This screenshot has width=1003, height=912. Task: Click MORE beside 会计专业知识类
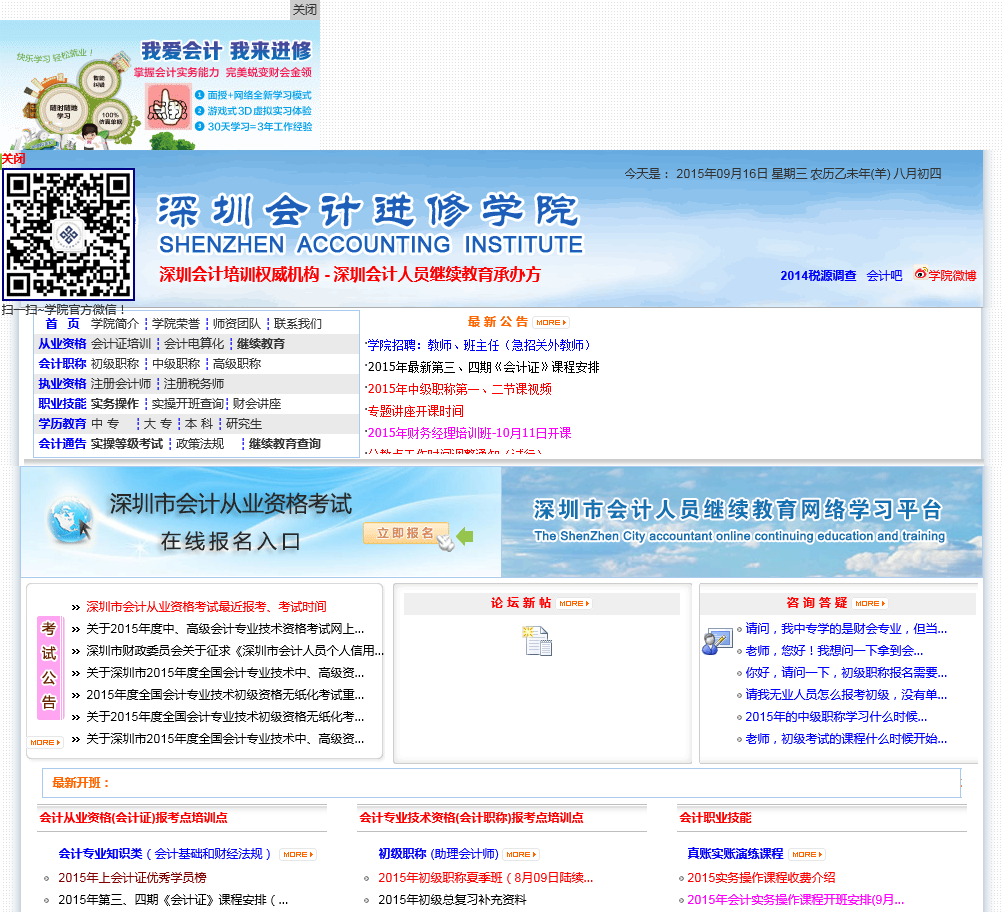tap(298, 854)
